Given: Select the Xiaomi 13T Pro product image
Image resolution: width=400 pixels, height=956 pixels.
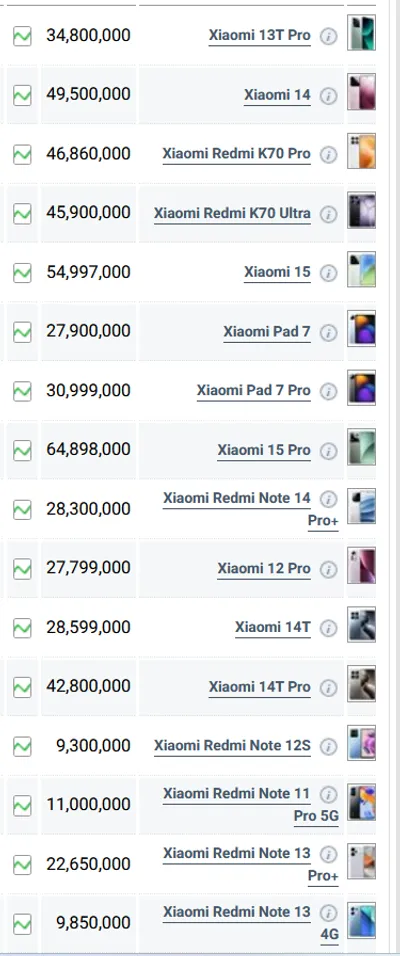Looking at the screenshot, I should 362,33.
